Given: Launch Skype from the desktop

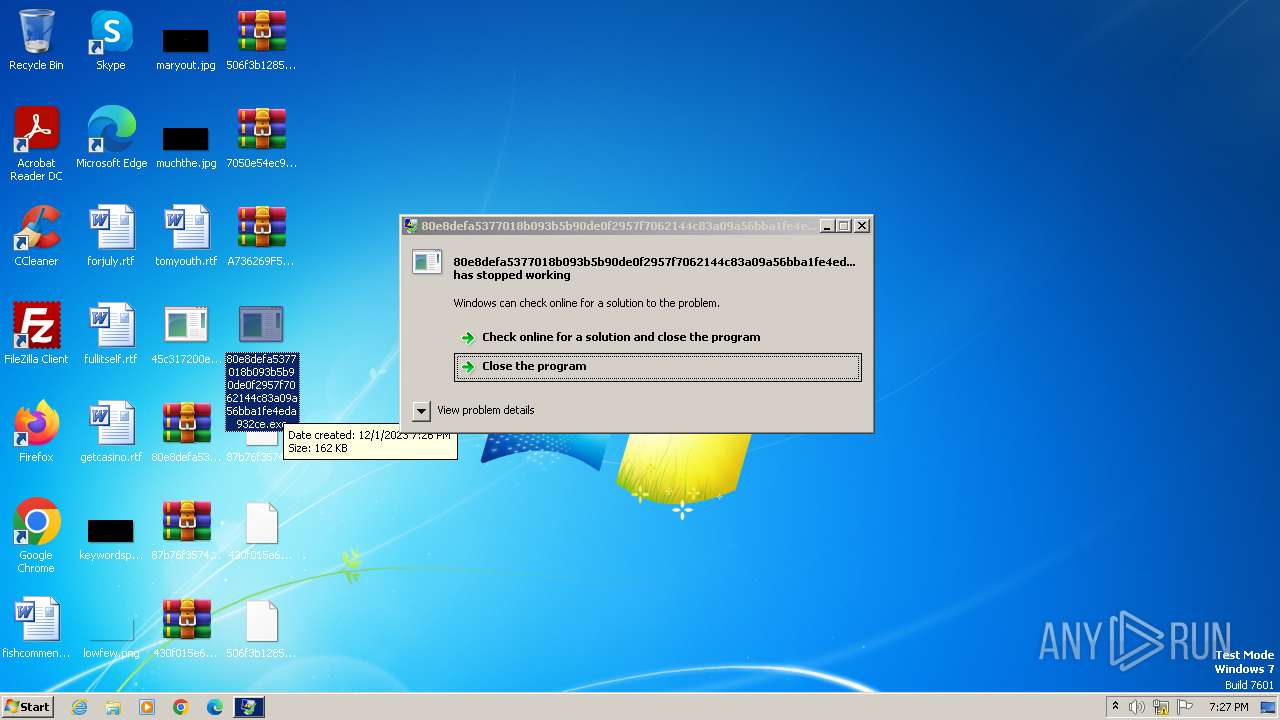Looking at the screenshot, I should [111, 40].
